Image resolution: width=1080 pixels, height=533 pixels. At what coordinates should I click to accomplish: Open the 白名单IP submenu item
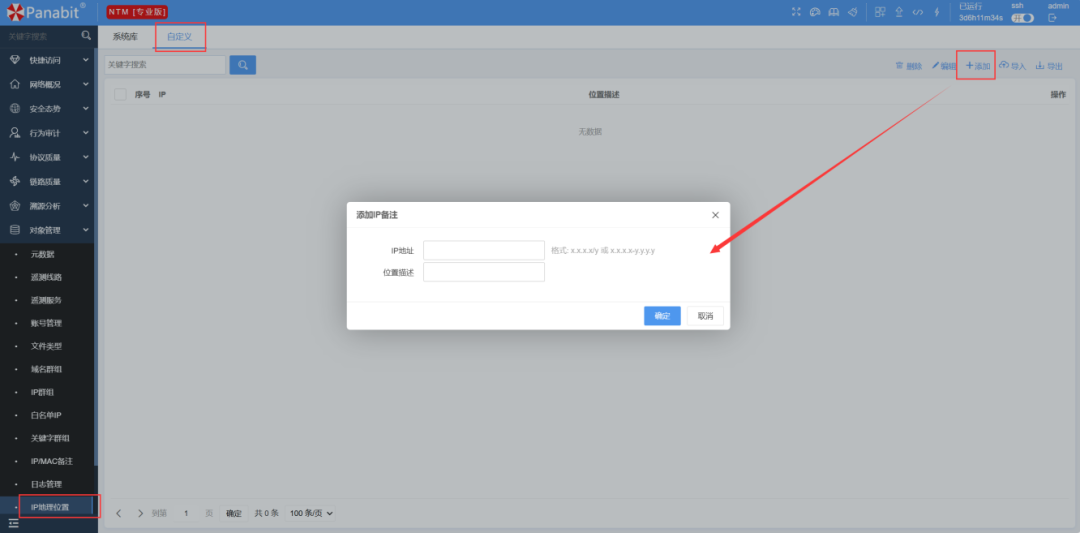(47, 415)
